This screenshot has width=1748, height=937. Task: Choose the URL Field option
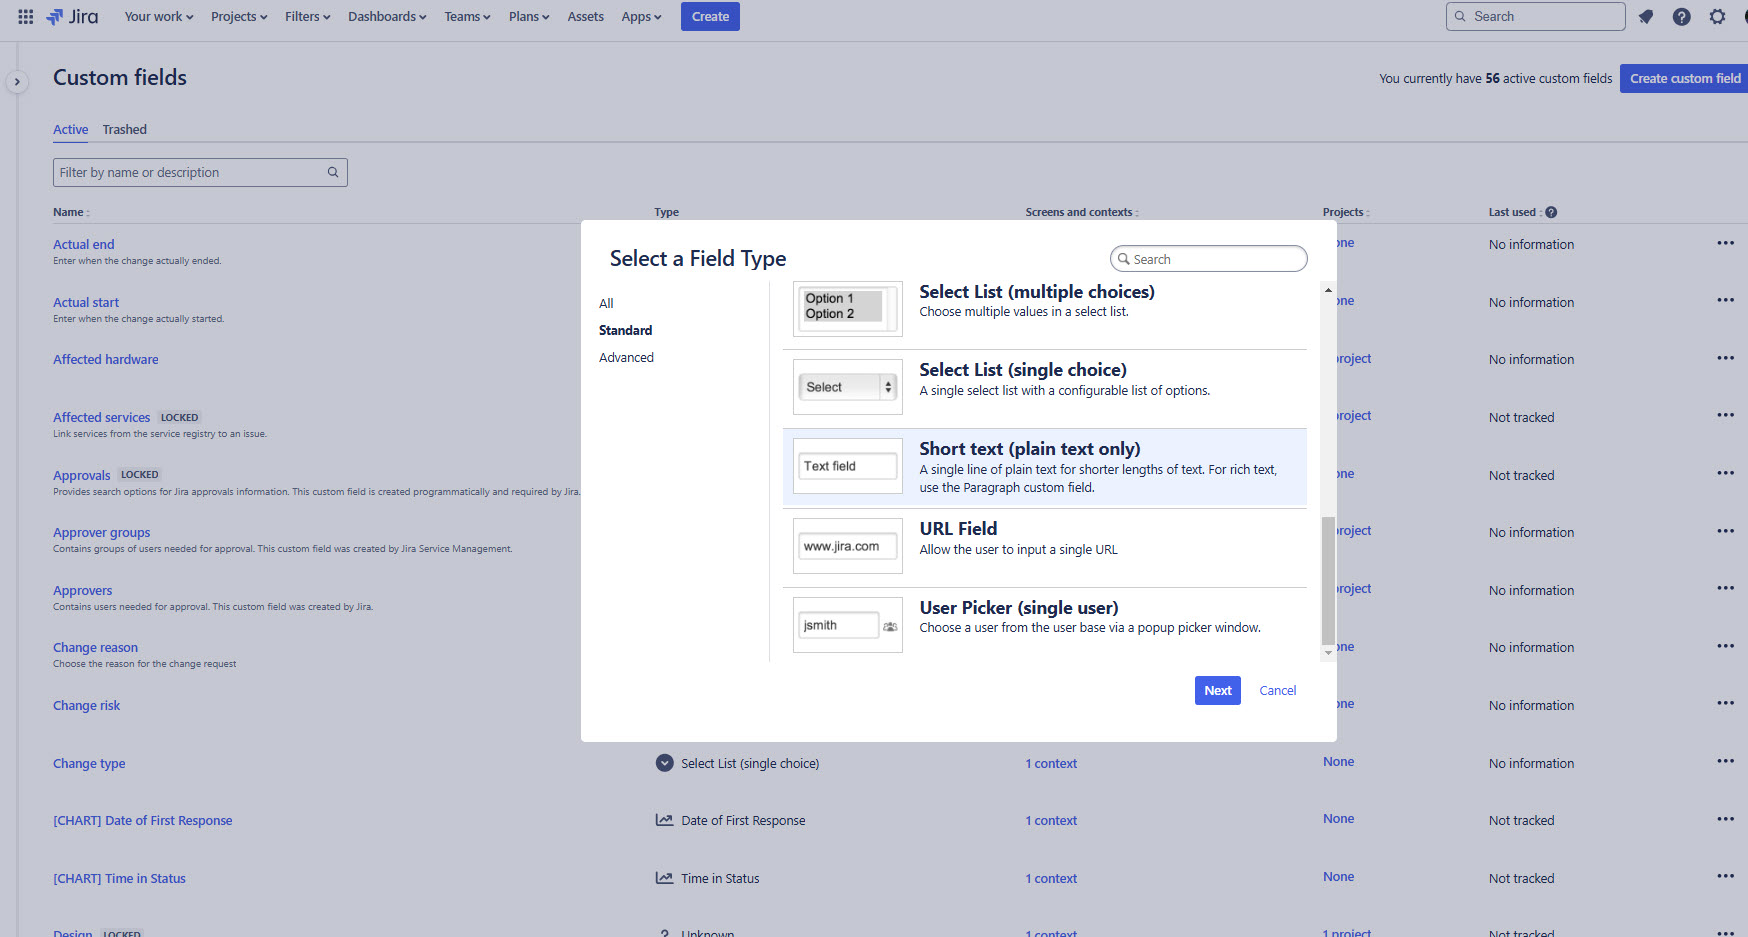pyautogui.click(x=1044, y=546)
